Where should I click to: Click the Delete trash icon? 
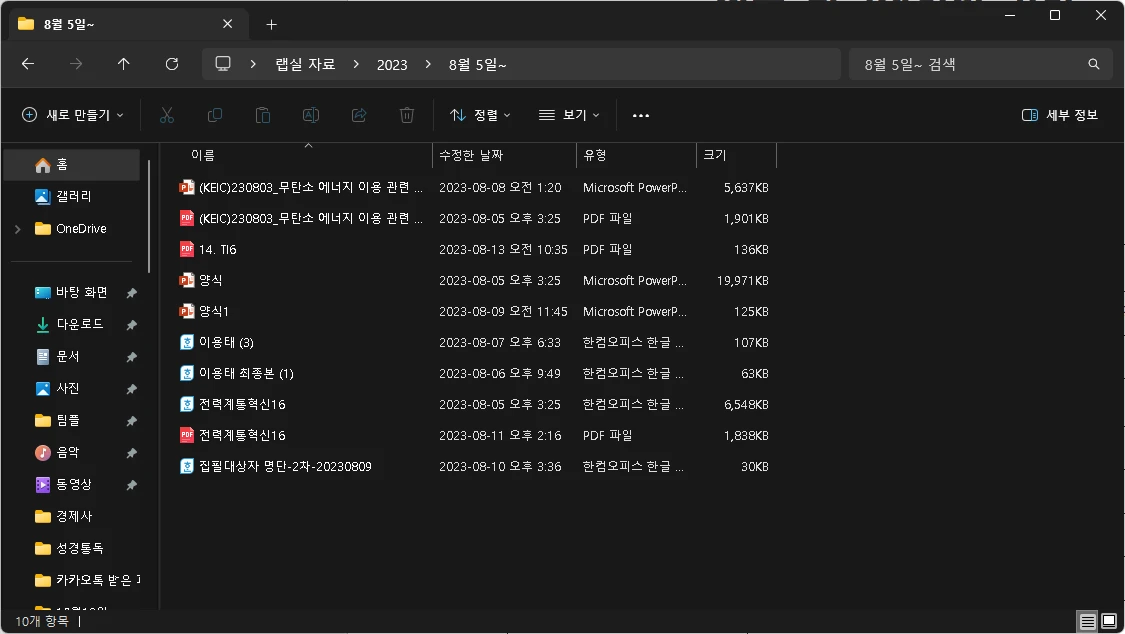(x=407, y=115)
